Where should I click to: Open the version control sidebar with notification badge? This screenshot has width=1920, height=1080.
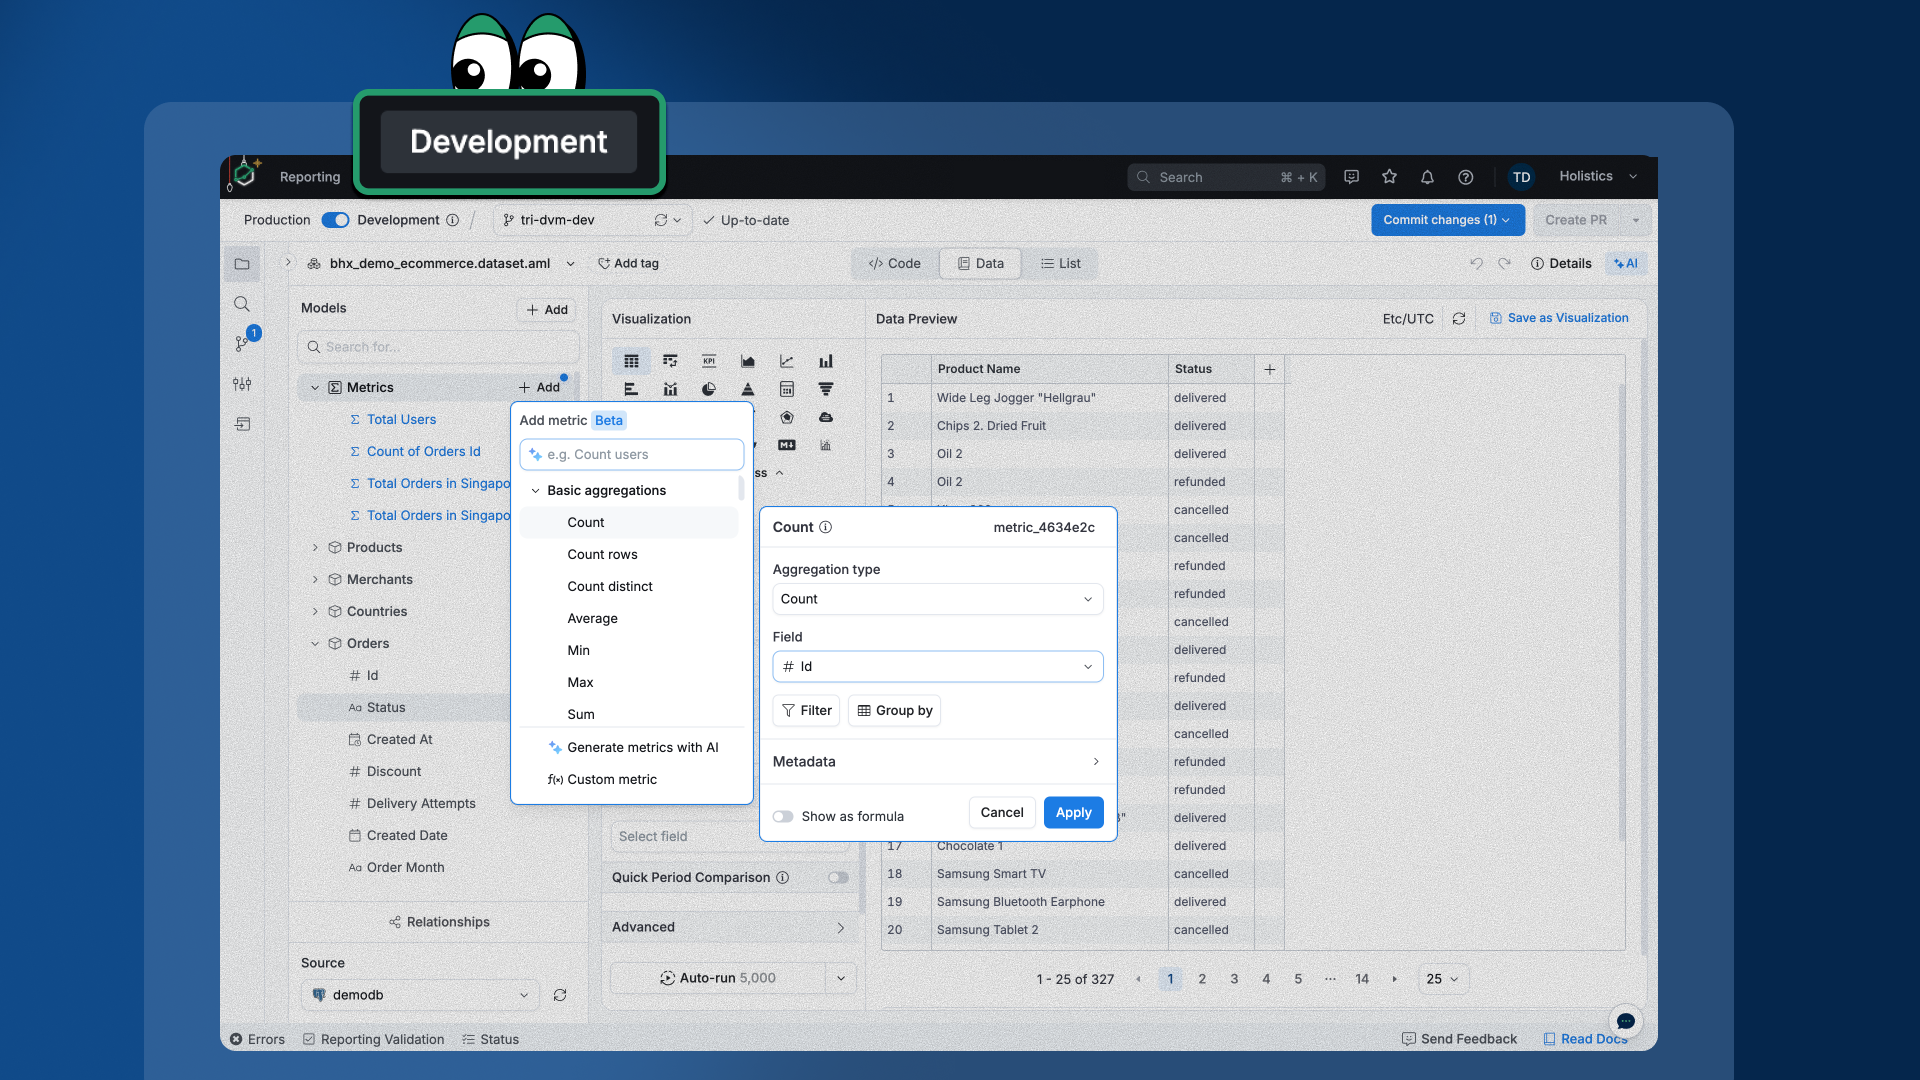click(242, 343)
